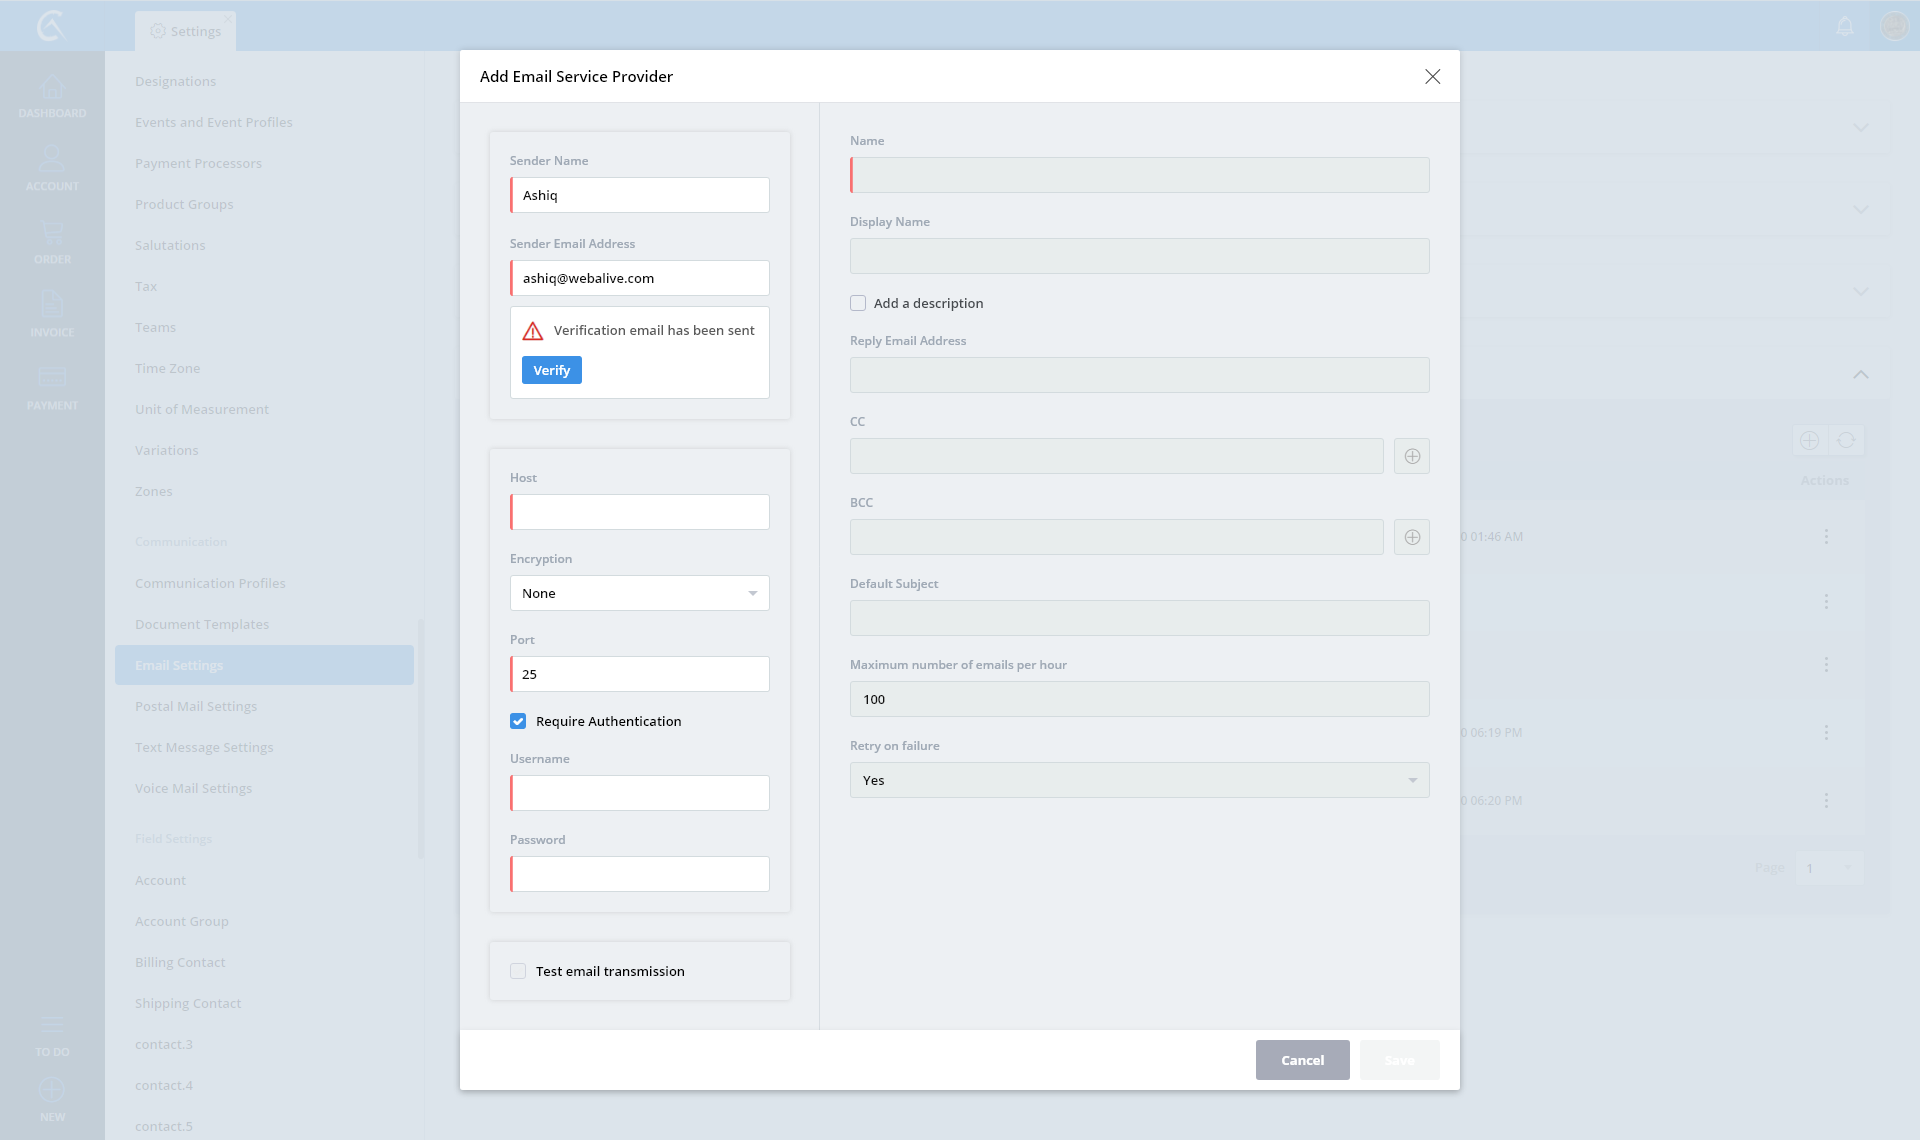The height and width of the screenshot is (1140, 1920).
Task: Open the Payment section icon
Action: pos(52,387)
